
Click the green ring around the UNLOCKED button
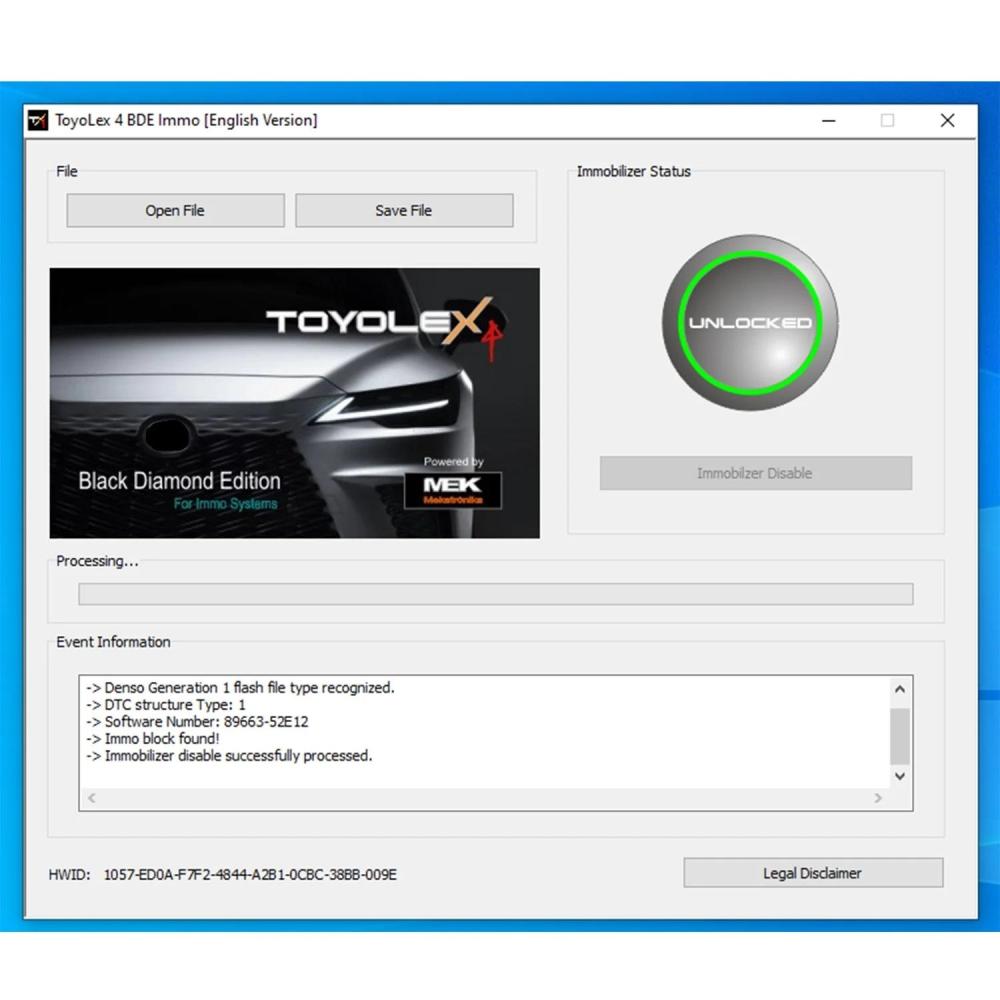coord(750,252)
